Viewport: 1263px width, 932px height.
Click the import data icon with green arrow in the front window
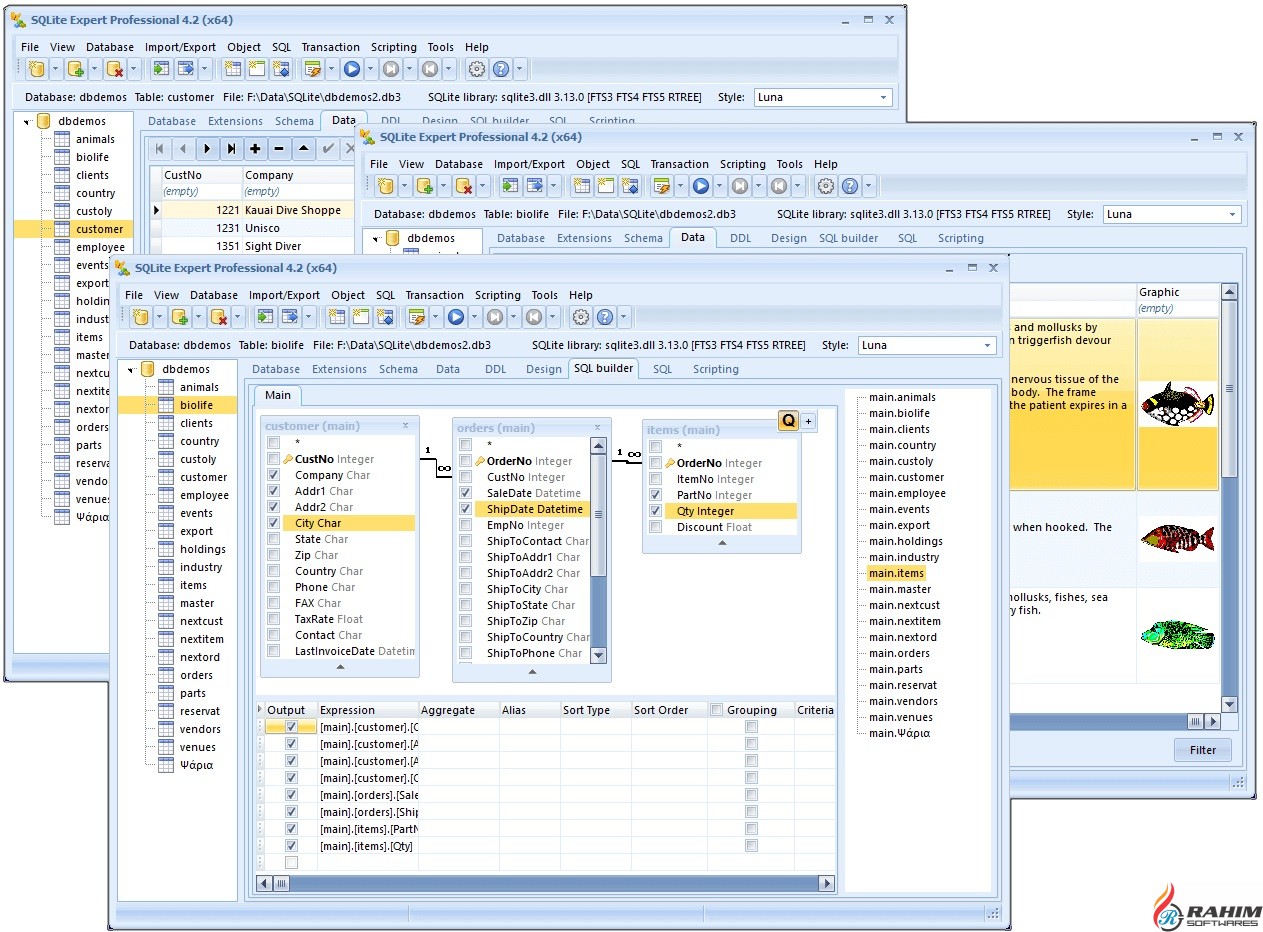click(265, 317)
